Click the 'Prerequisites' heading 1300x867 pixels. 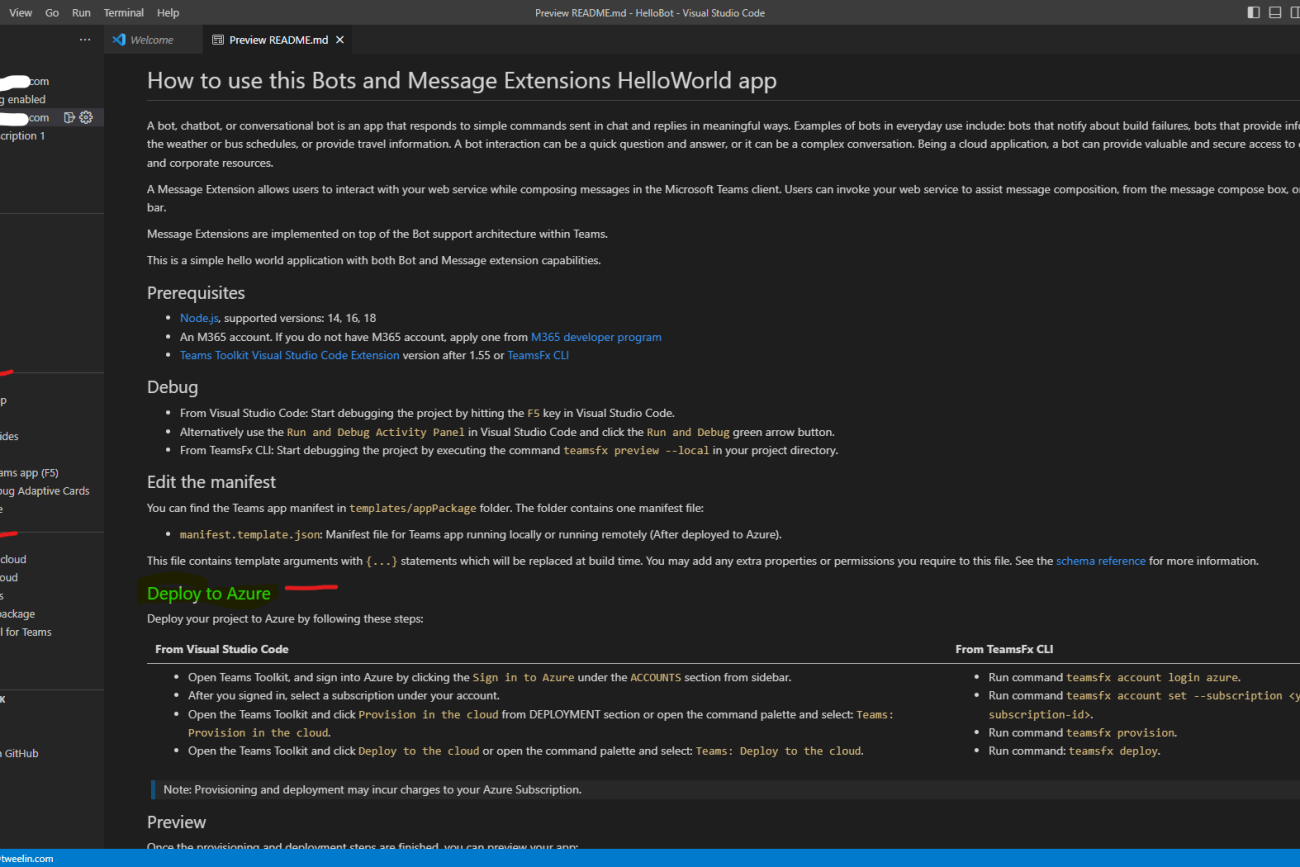196,293
